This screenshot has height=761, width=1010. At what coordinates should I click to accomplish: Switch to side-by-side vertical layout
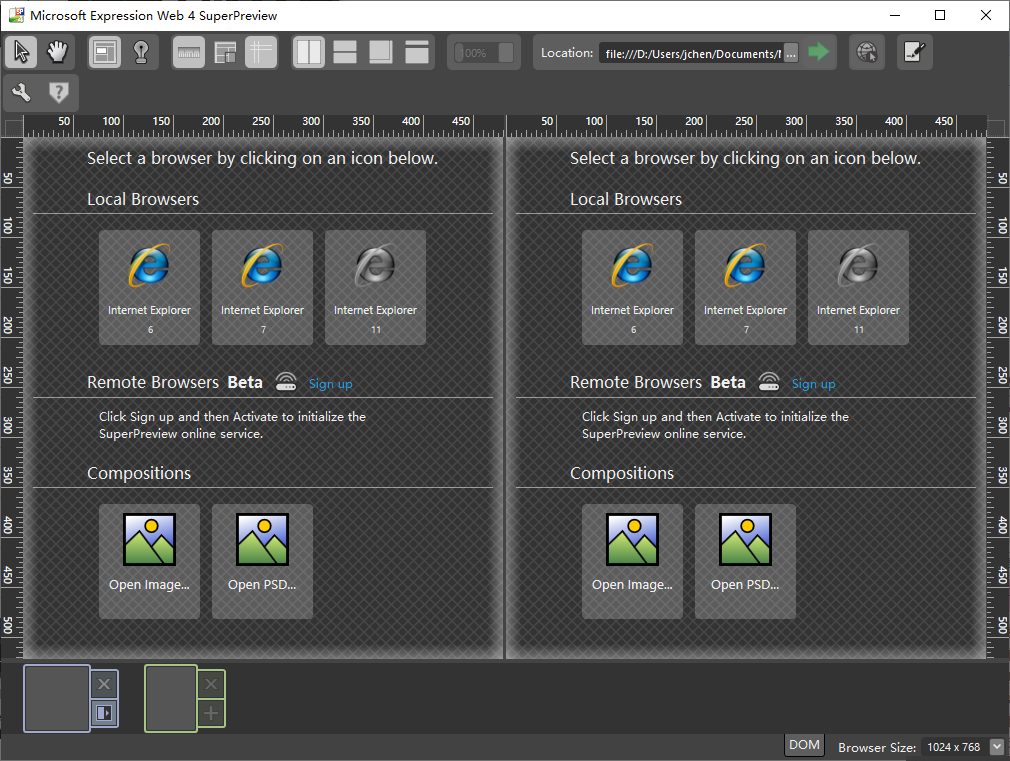click(x=309, y=52)
